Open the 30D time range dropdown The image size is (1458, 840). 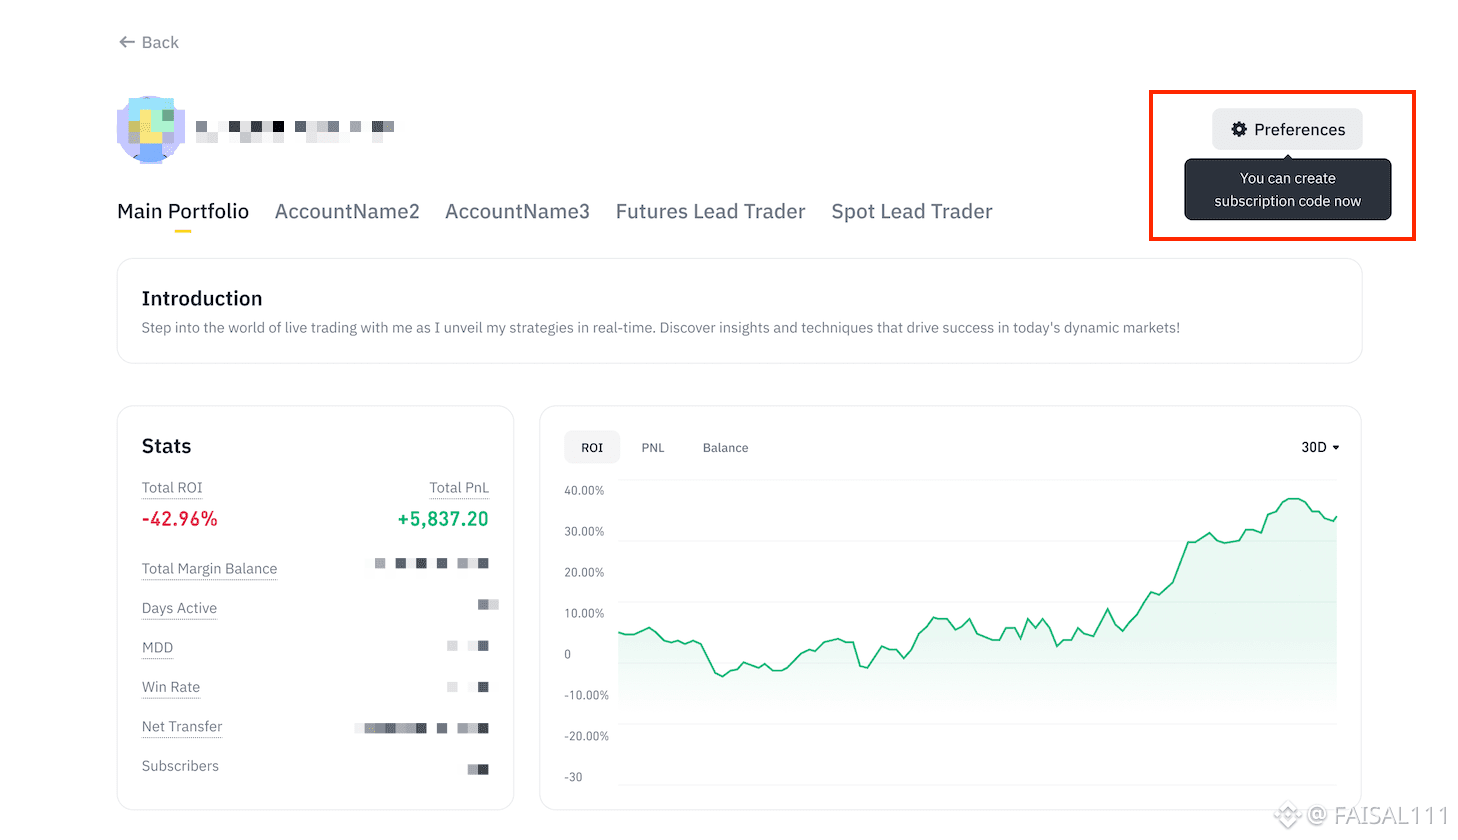tap(1320, 447)
